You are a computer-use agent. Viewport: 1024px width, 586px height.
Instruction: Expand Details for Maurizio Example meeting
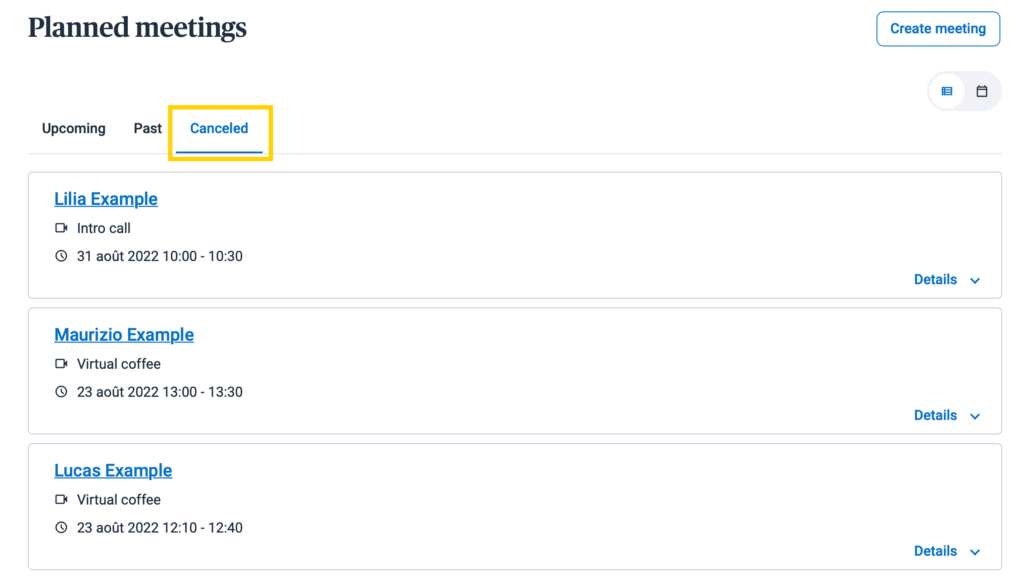point(947,415)
